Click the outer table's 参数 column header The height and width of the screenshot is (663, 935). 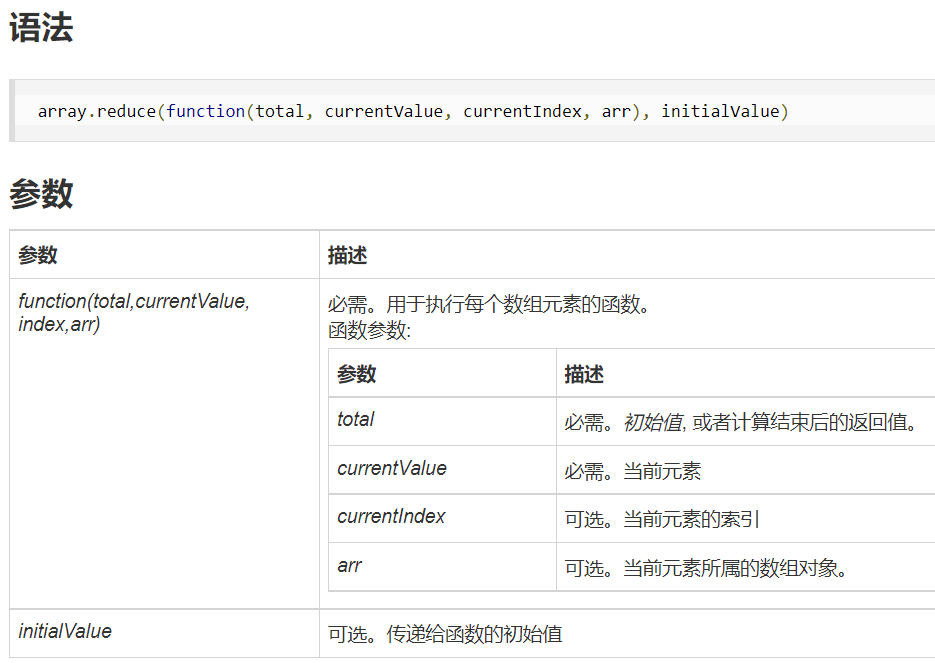click(38, 255)
